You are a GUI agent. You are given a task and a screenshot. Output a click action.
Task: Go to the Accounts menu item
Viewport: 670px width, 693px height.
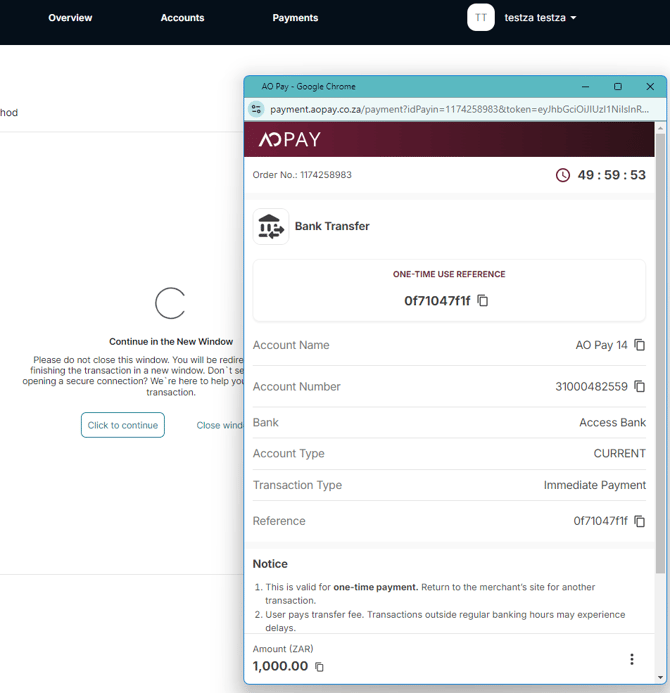pos(183,18)
